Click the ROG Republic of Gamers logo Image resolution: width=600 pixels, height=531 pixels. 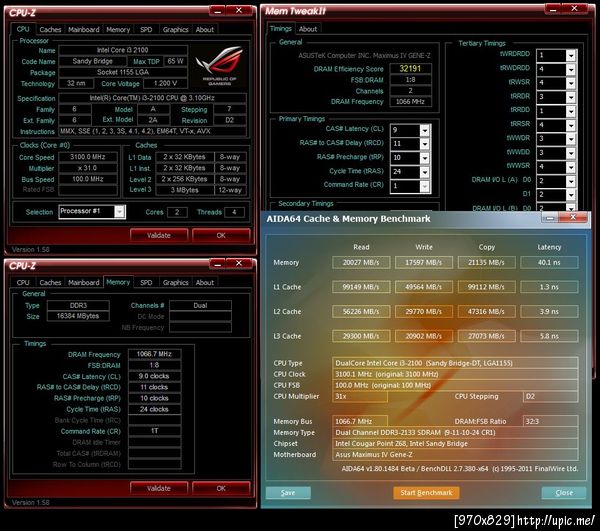[x=219, y=66]
